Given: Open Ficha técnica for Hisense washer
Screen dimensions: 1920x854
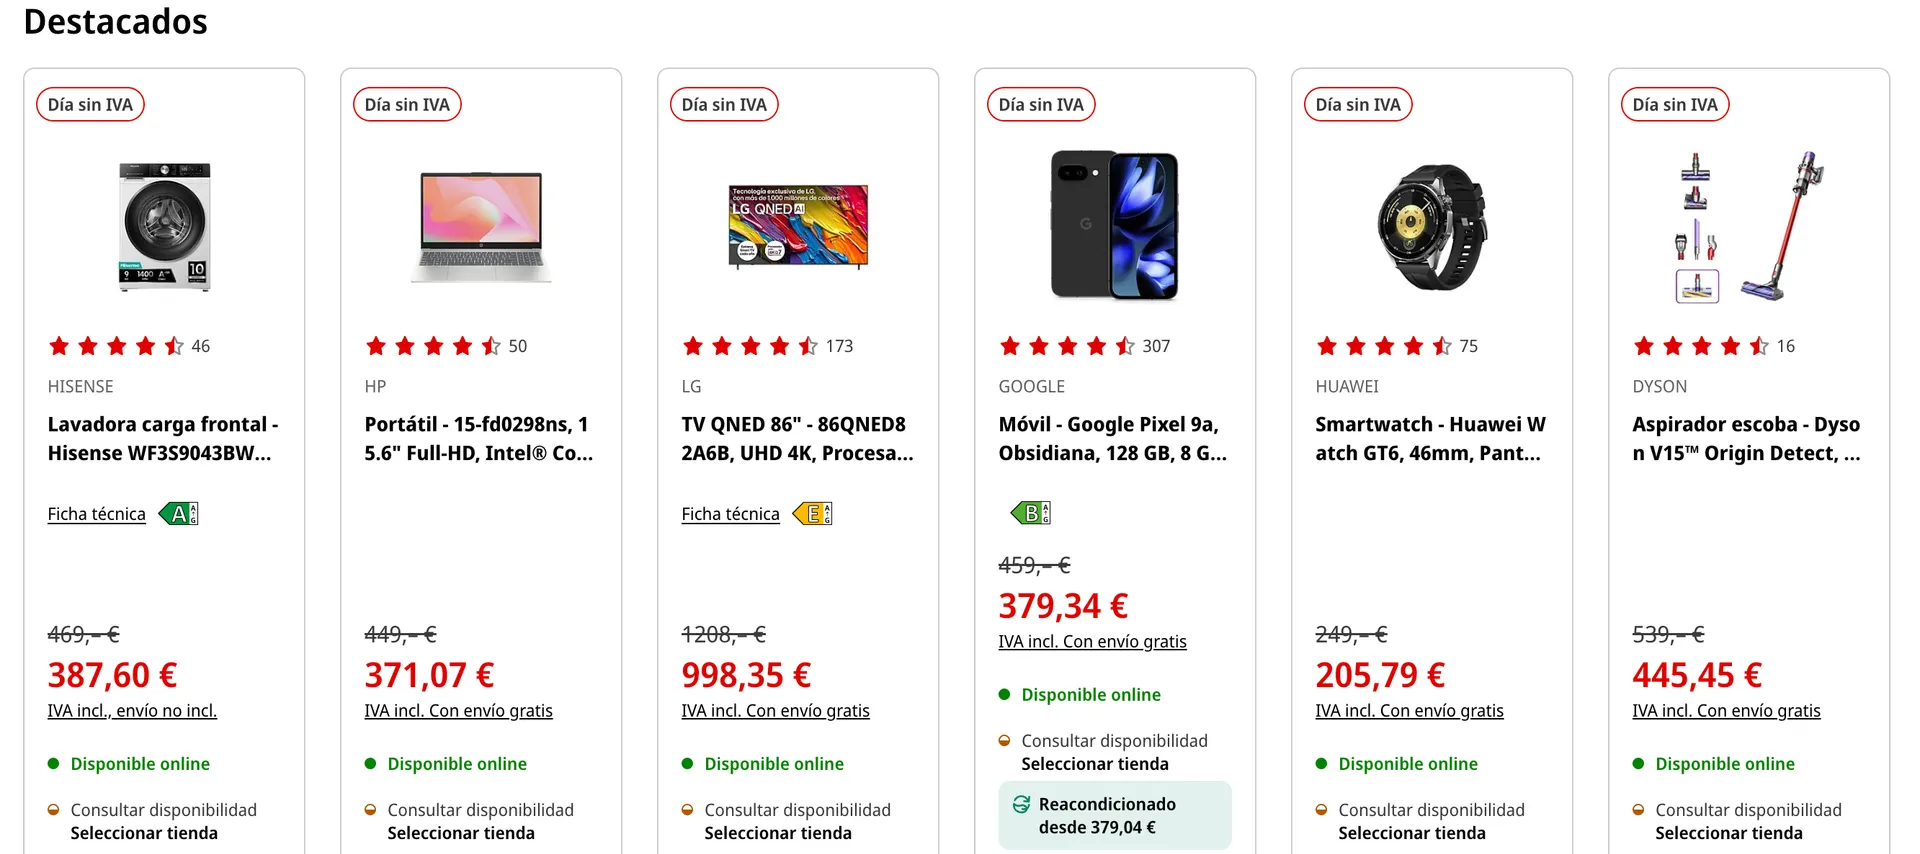Looking at the screenshot, I should (96, 514).
